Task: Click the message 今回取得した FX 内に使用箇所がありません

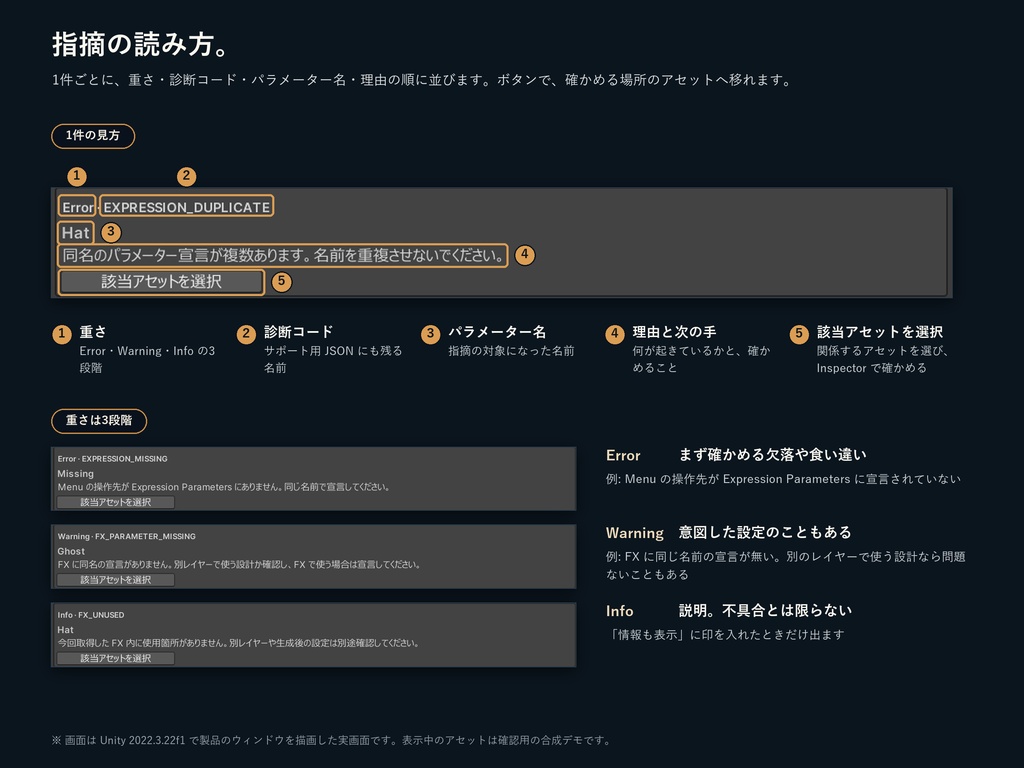Action: point(238,643)
